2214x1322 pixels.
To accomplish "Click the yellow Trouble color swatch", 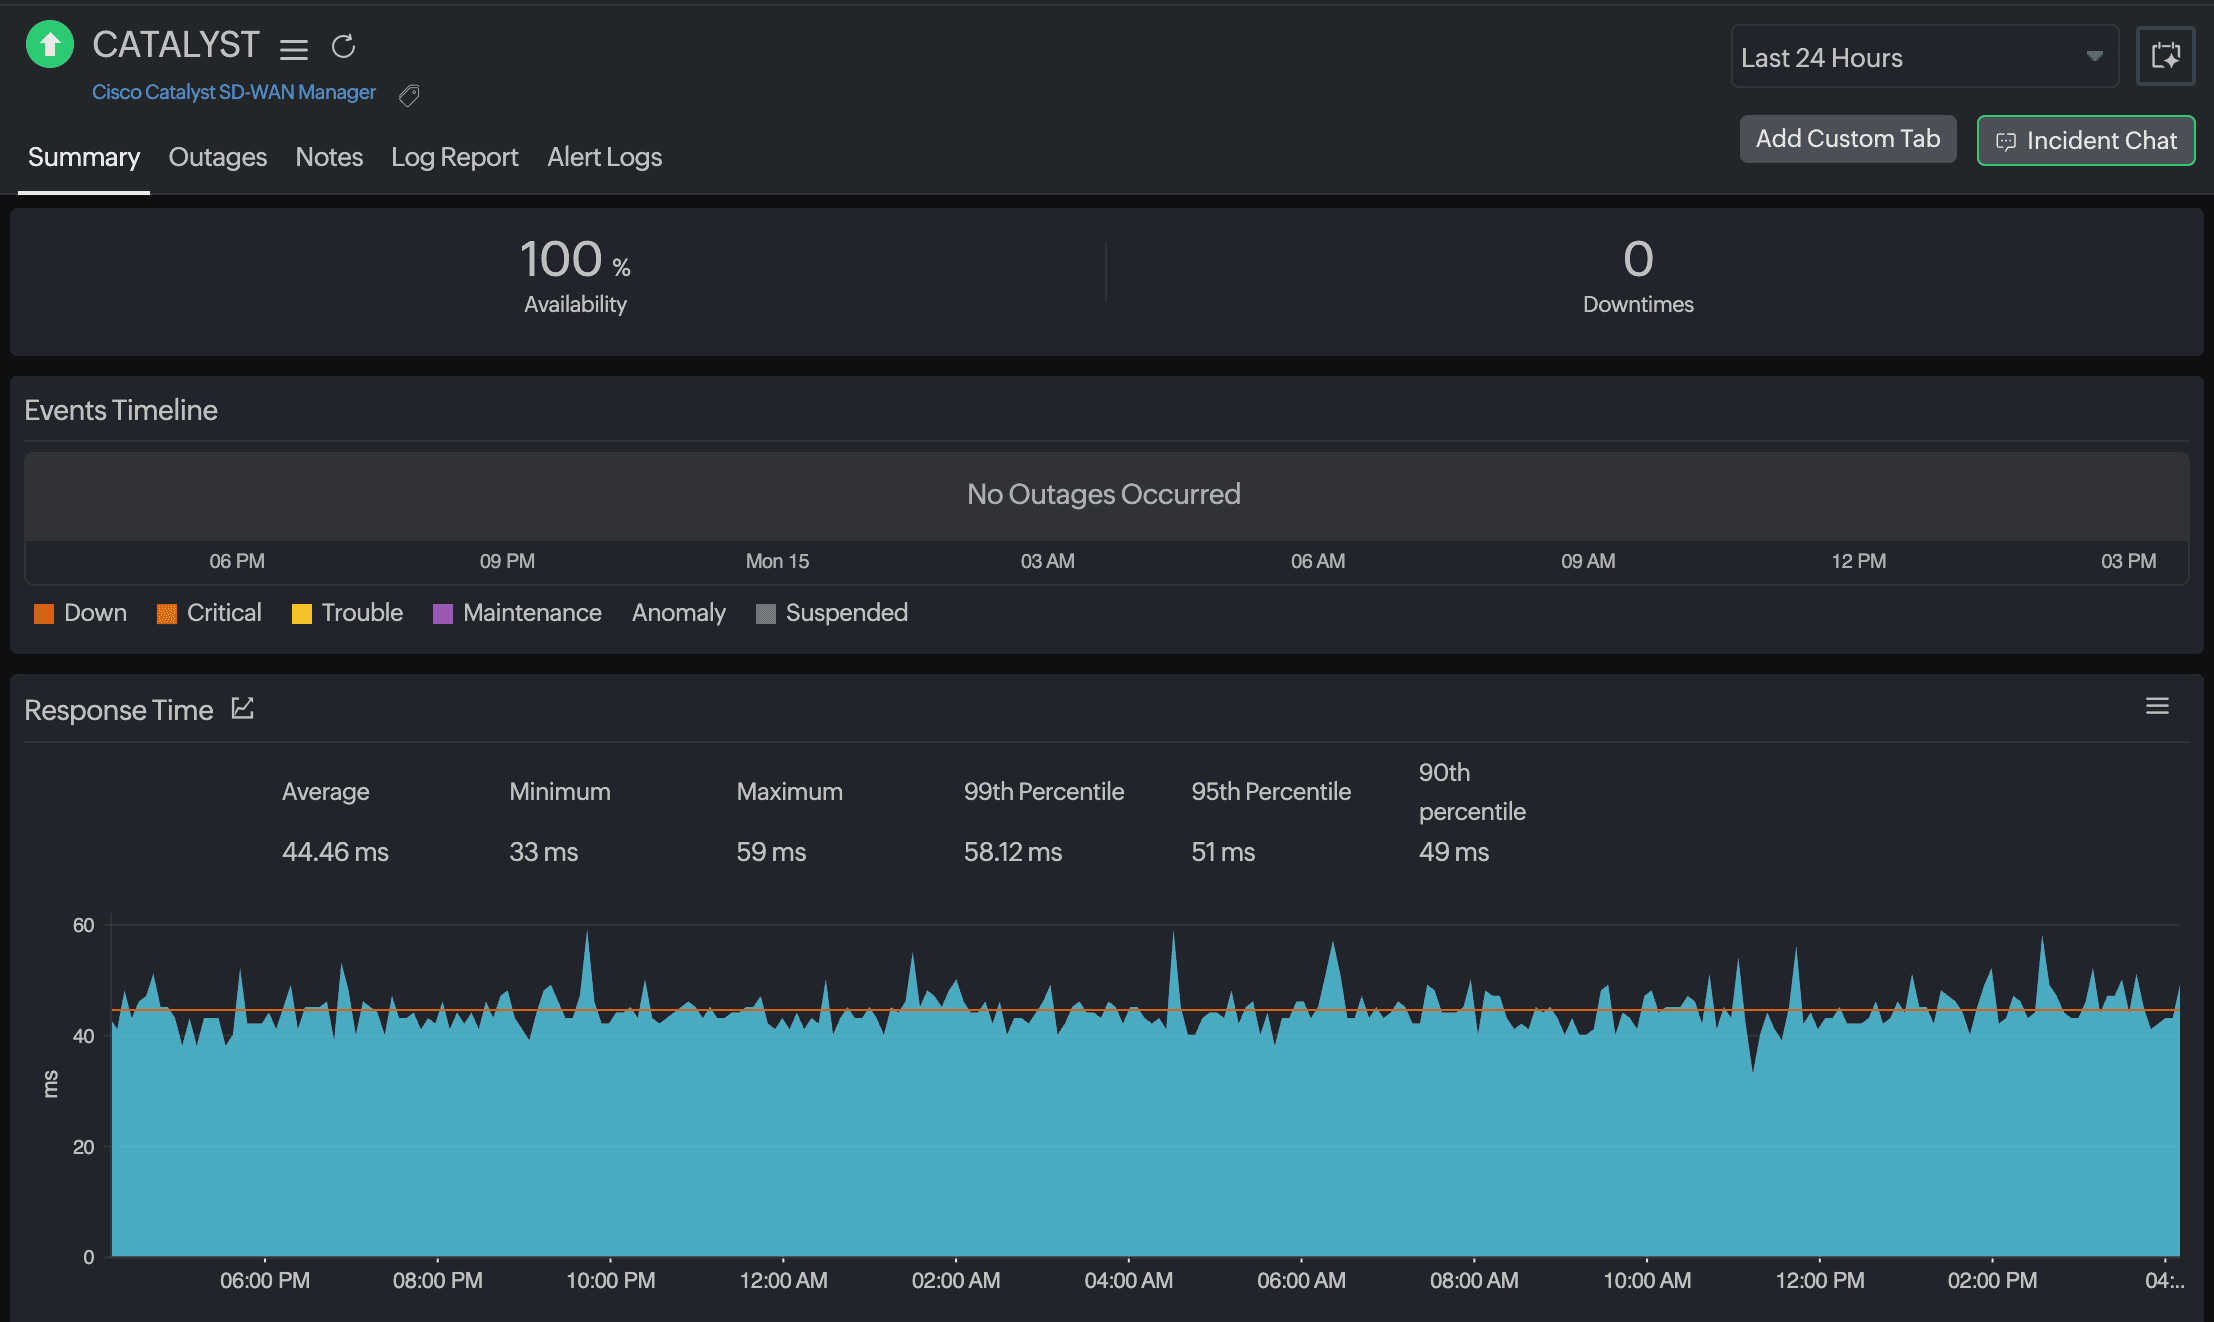I will 301,614.
